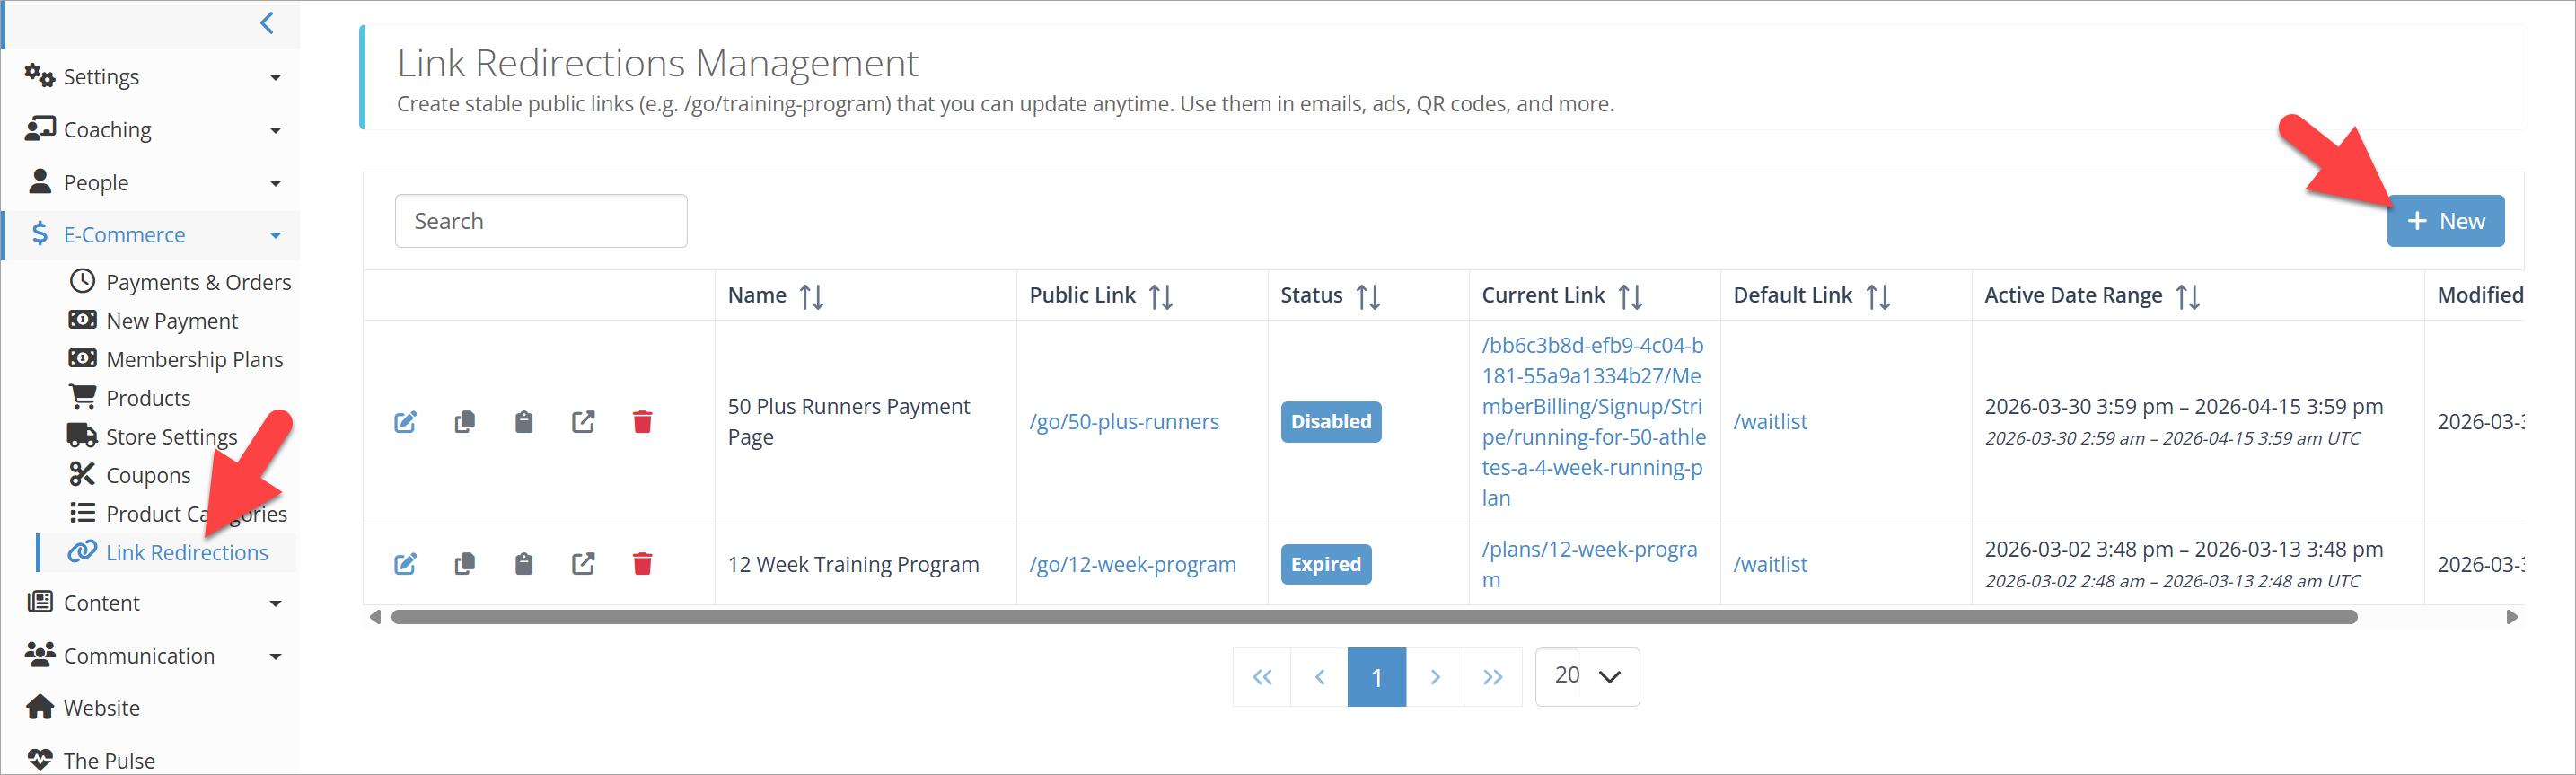Go to Coupons in the sidebar

[148, 476]
